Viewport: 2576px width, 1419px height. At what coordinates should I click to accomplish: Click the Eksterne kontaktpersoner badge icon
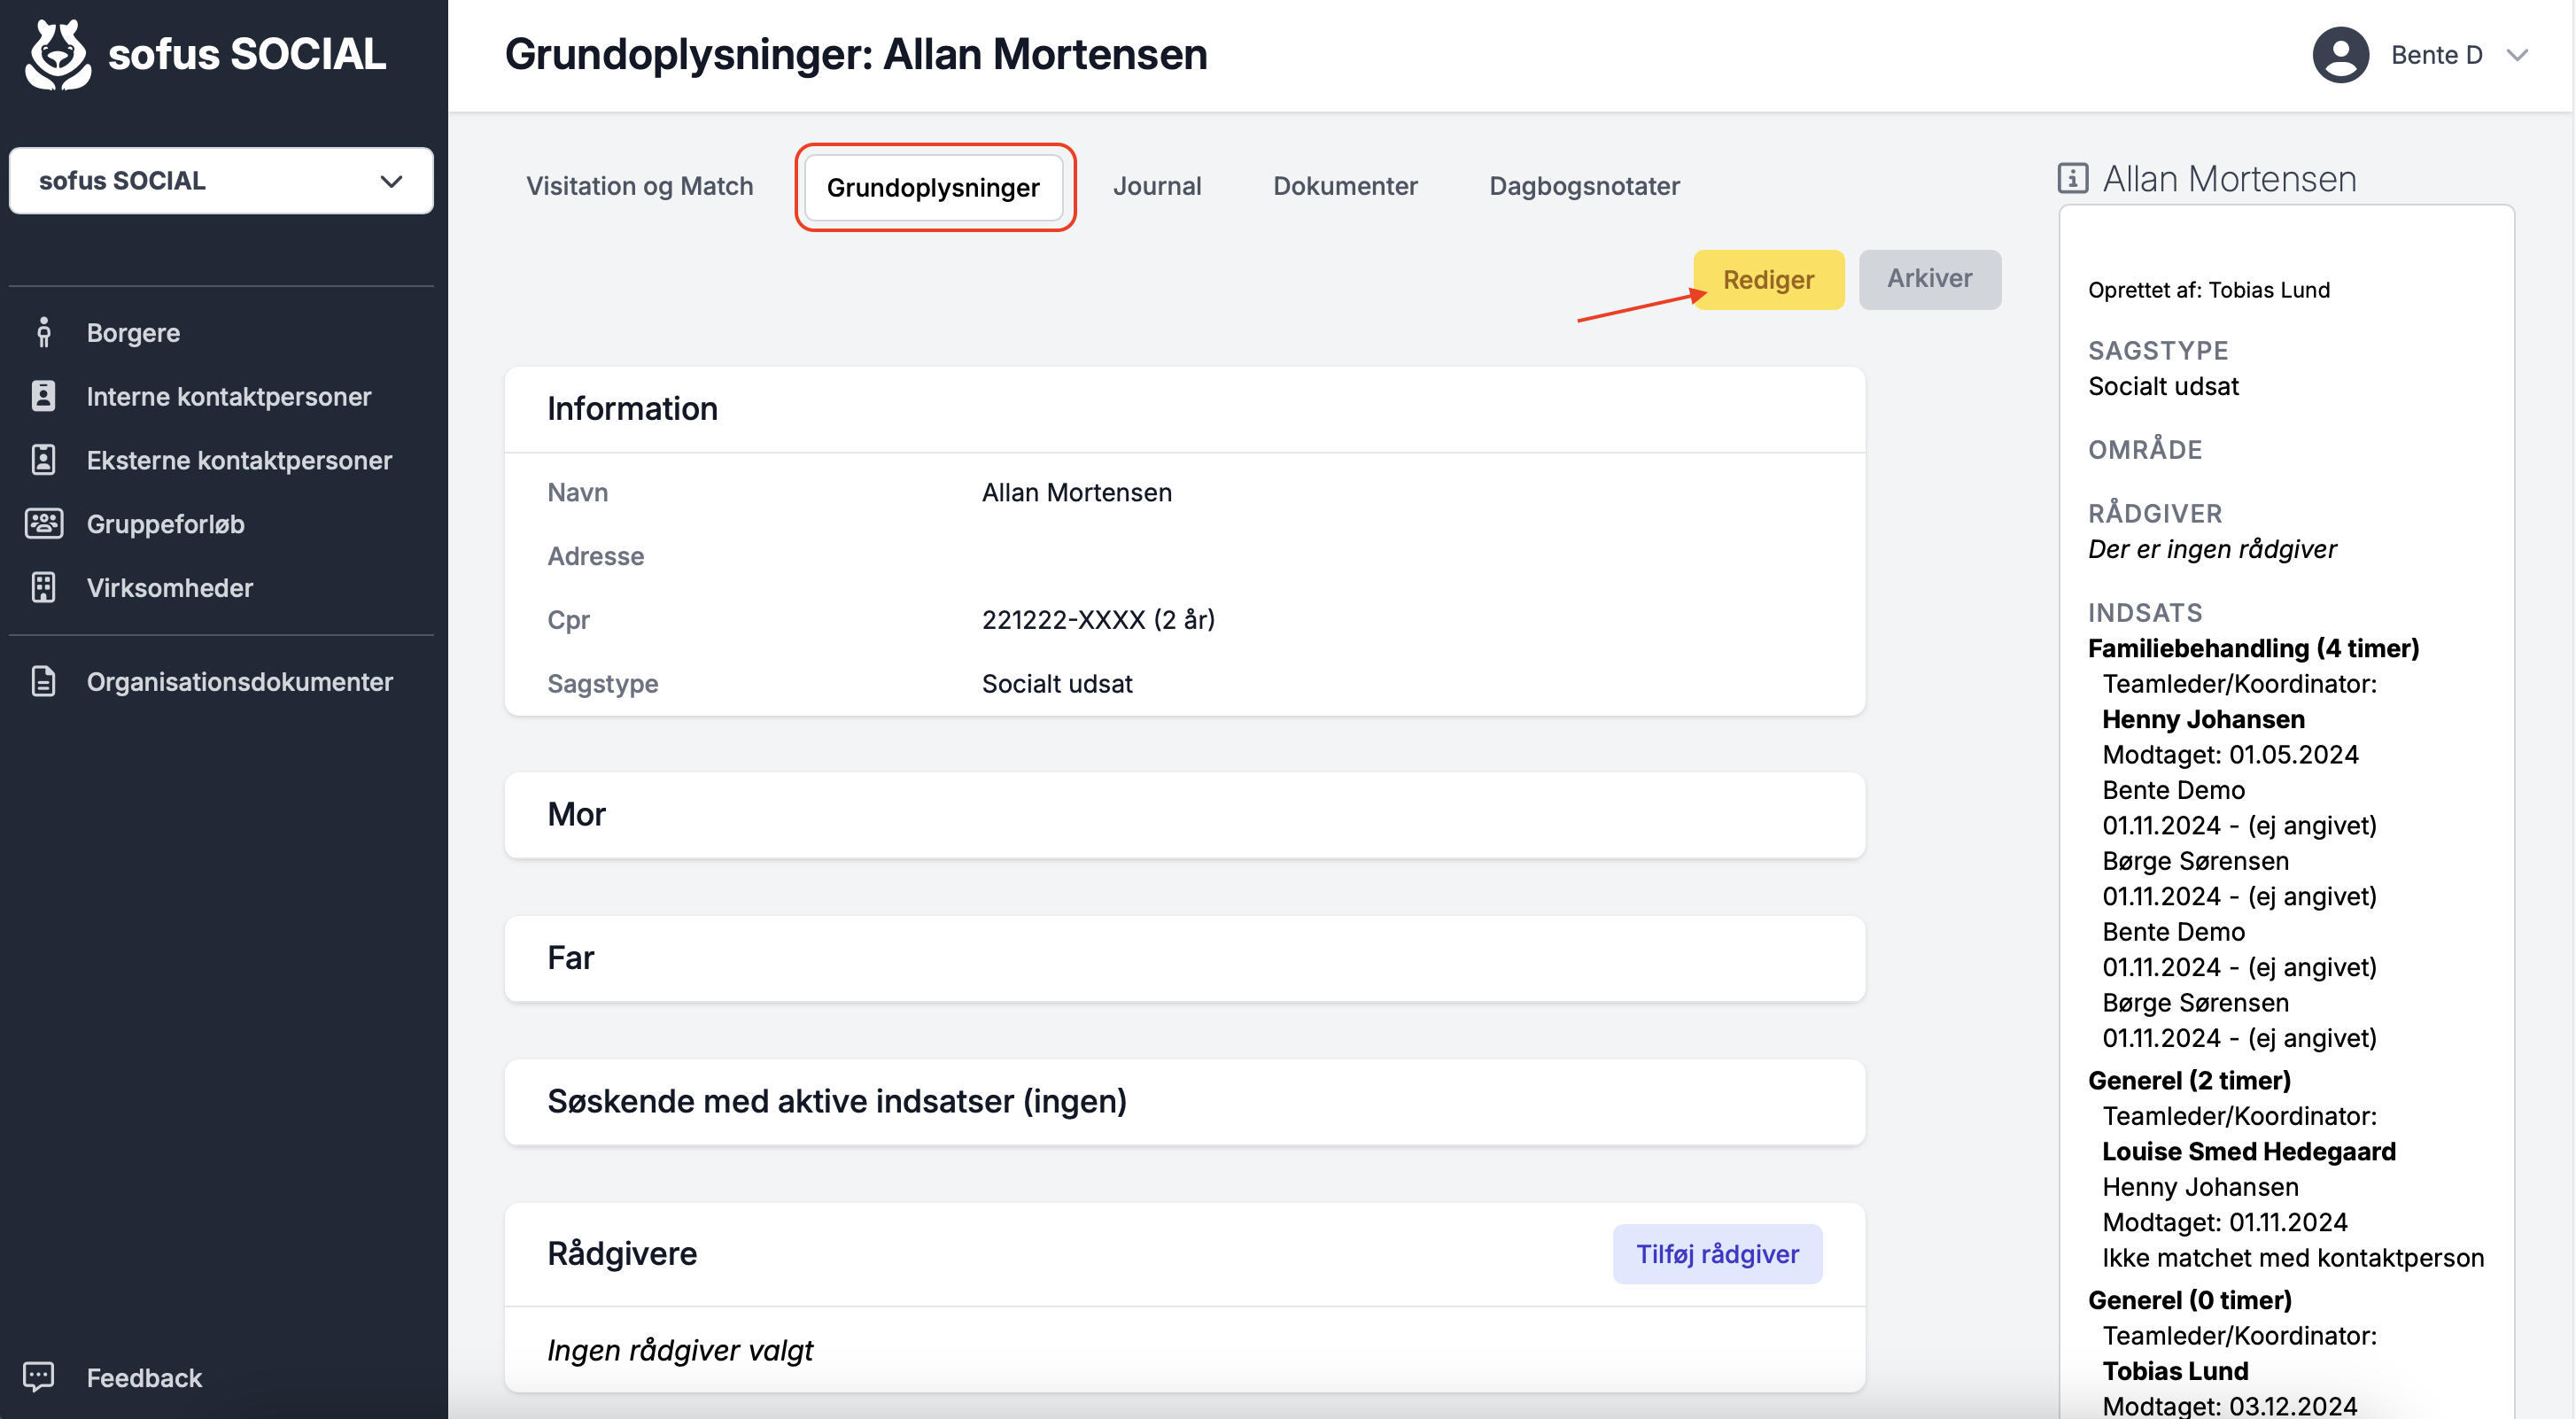tap(43, 460)
